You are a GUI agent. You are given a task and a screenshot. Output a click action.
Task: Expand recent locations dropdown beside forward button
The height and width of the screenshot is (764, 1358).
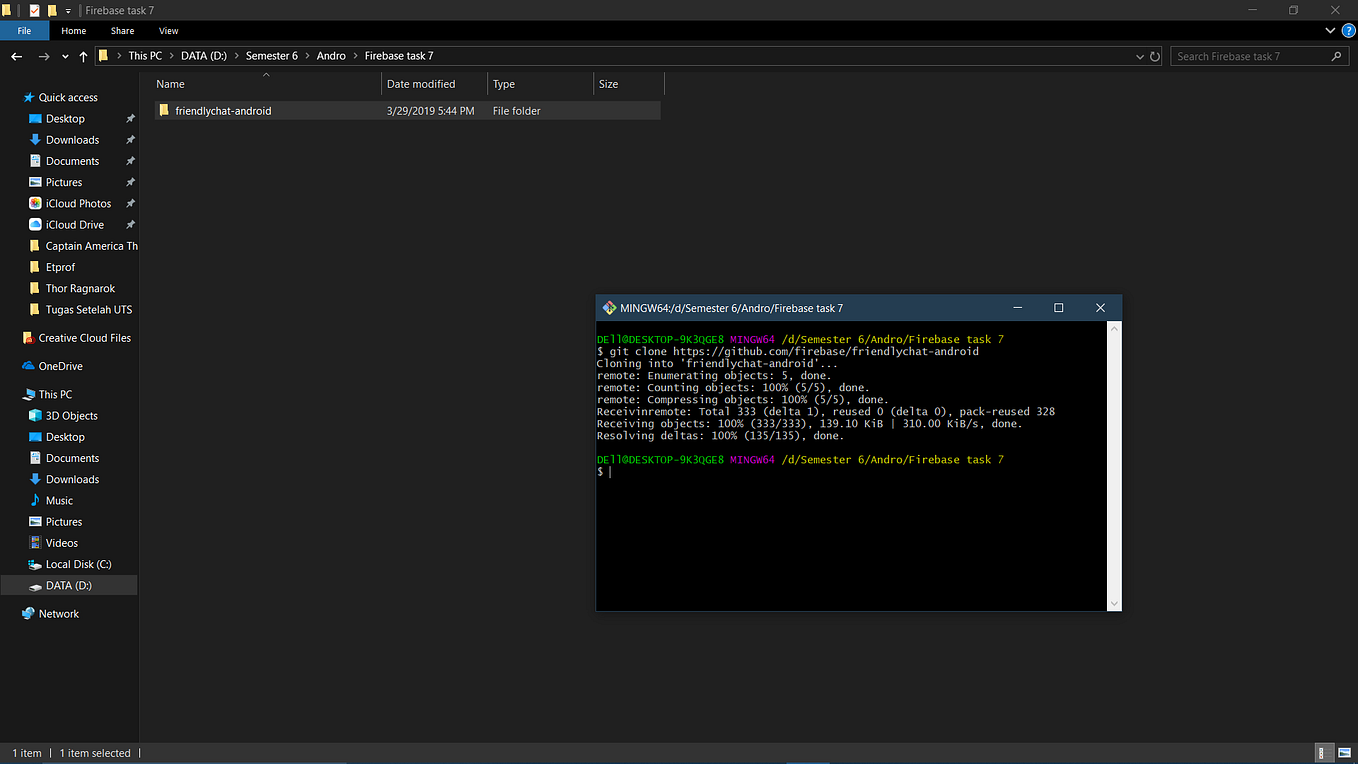pyautogui.click(x=64, y=56)
